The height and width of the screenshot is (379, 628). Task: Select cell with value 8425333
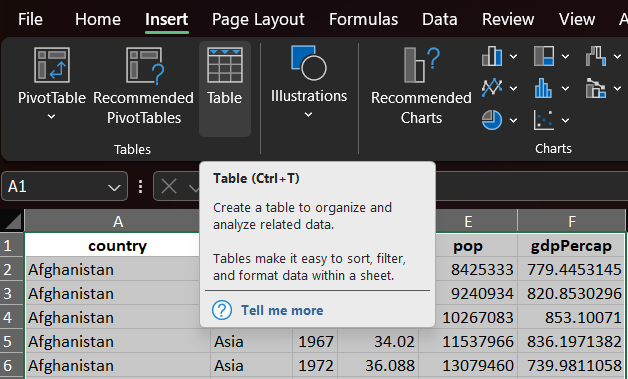[x=477, y=269]
